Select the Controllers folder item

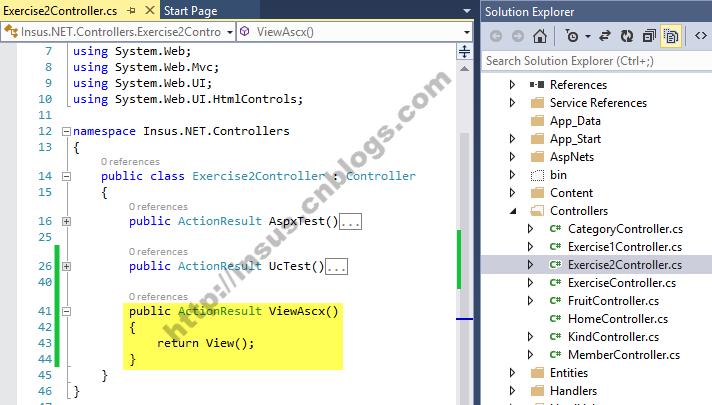coord(579,211)
